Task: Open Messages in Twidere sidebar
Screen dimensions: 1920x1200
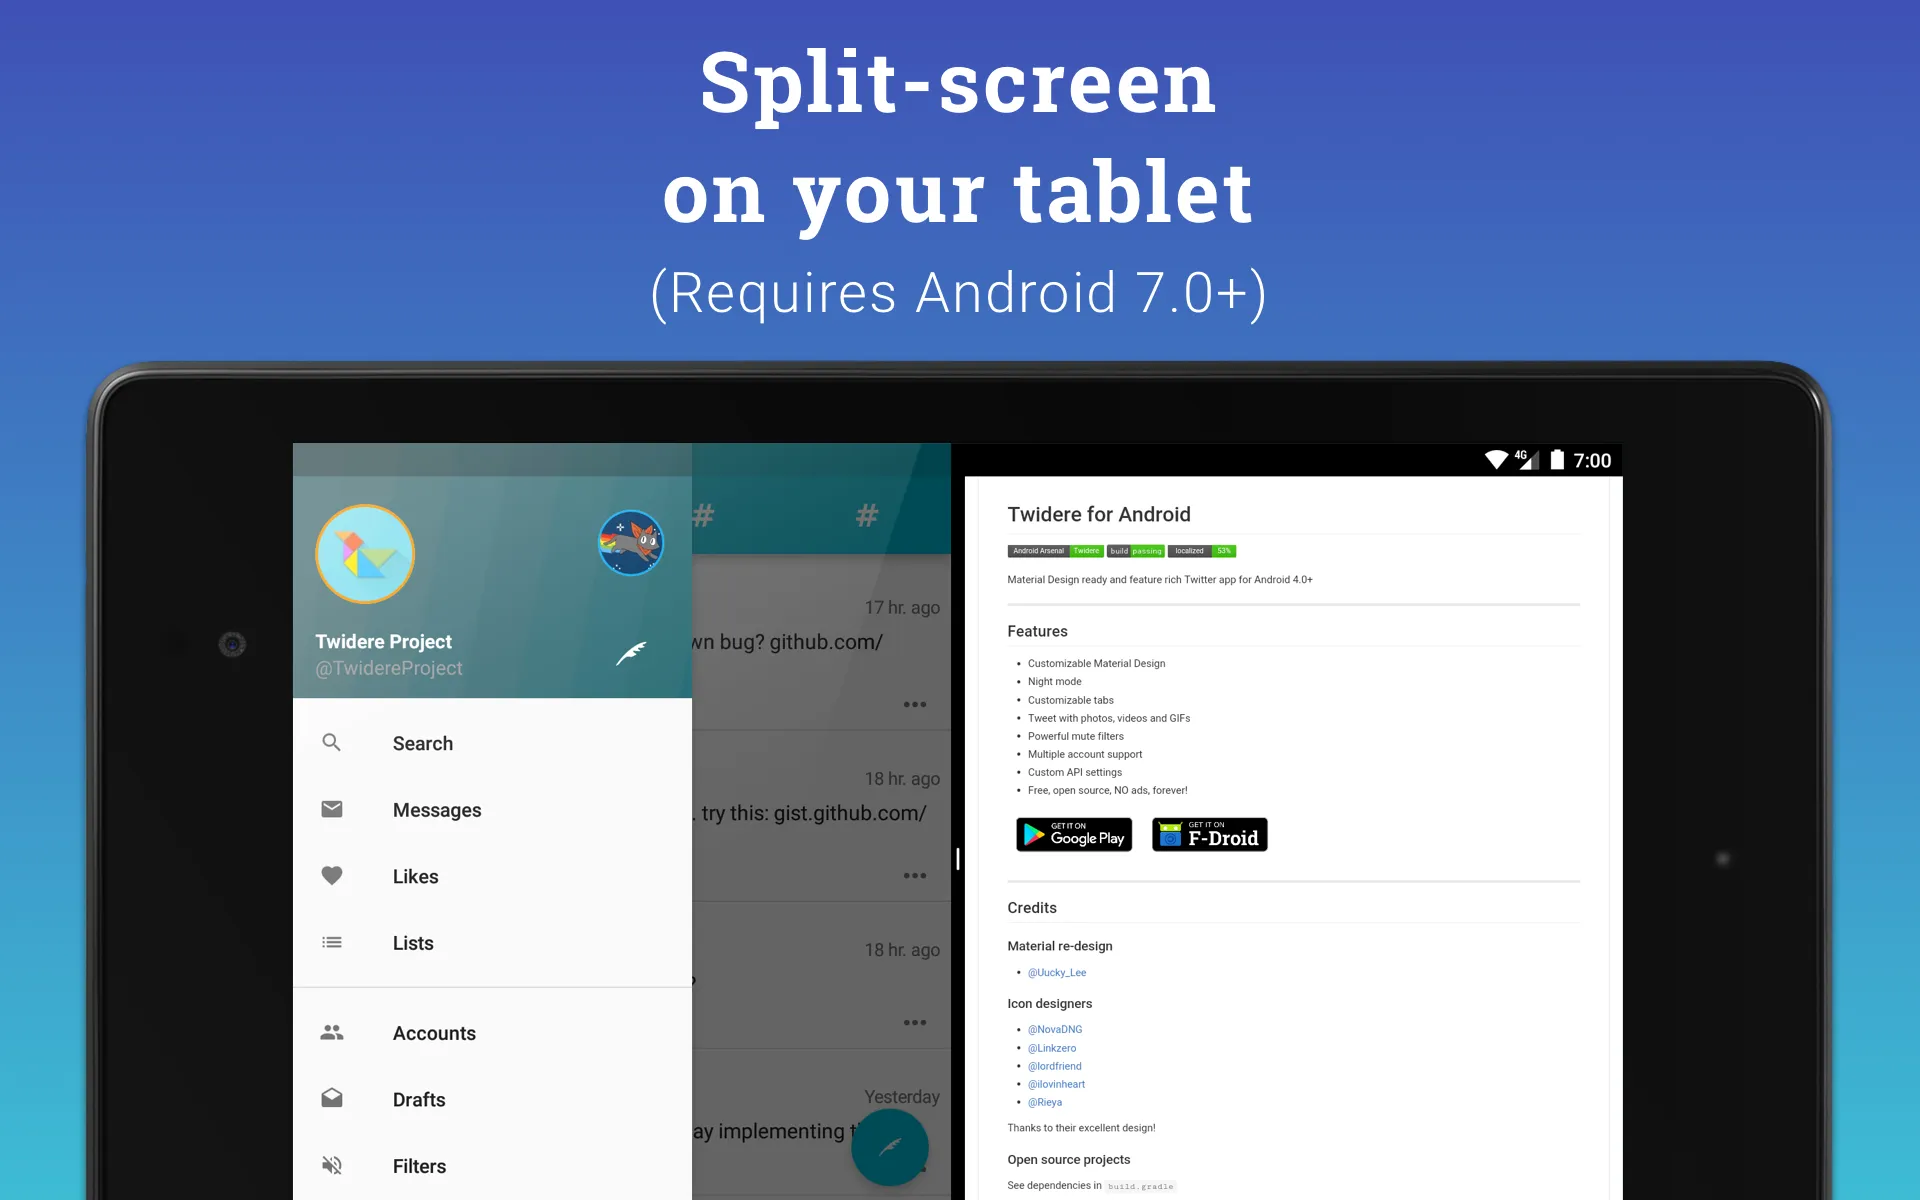Action: point(437,809)
